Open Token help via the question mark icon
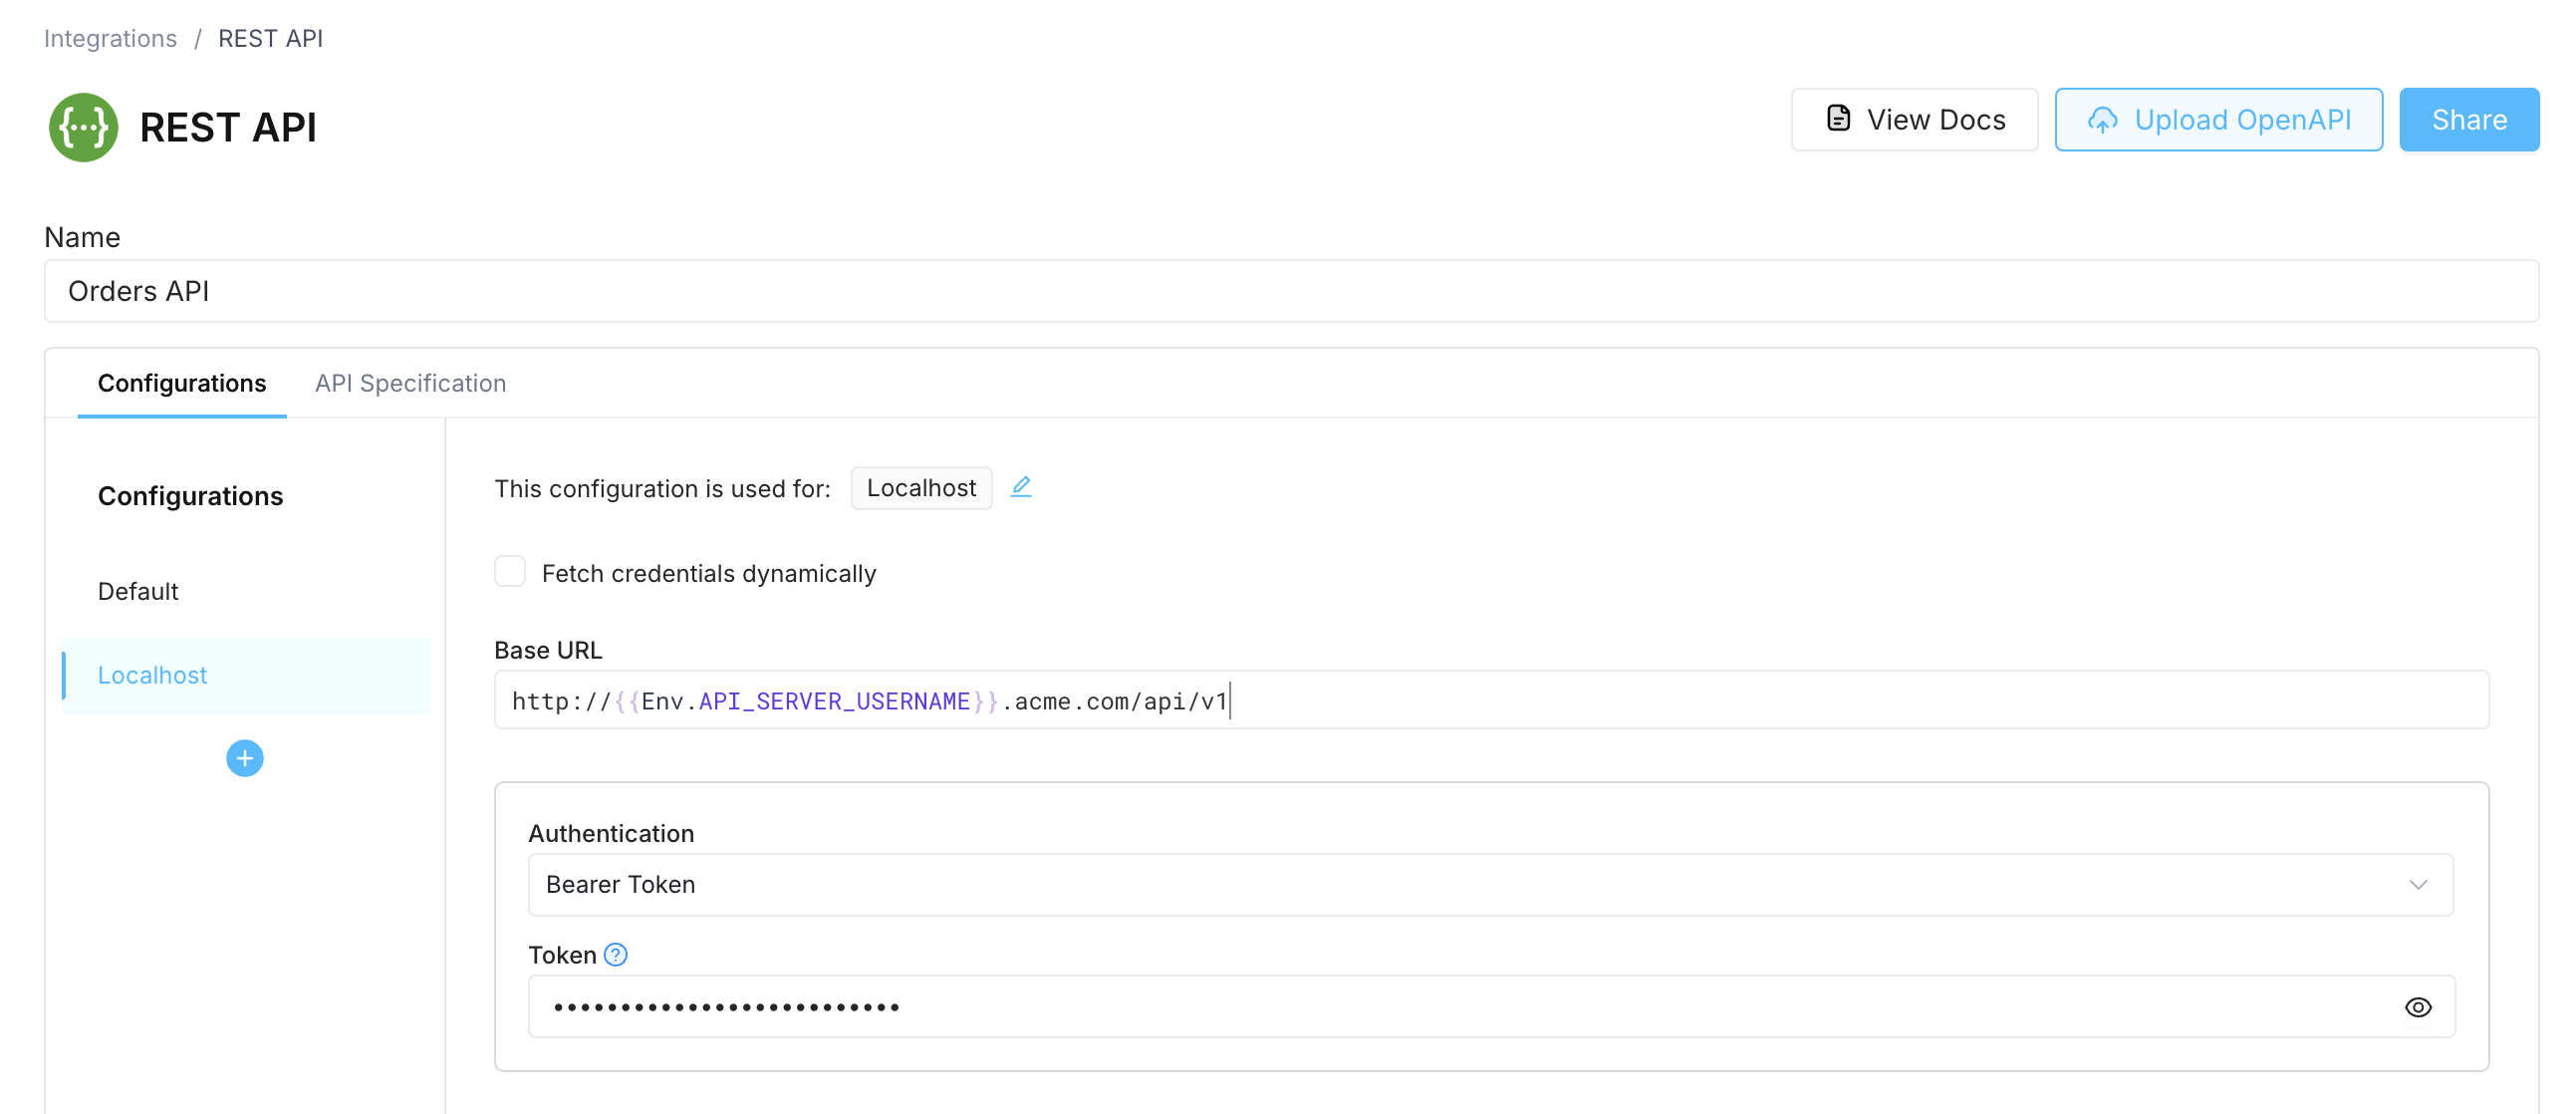2576x1114 pixels. [616, 955]
